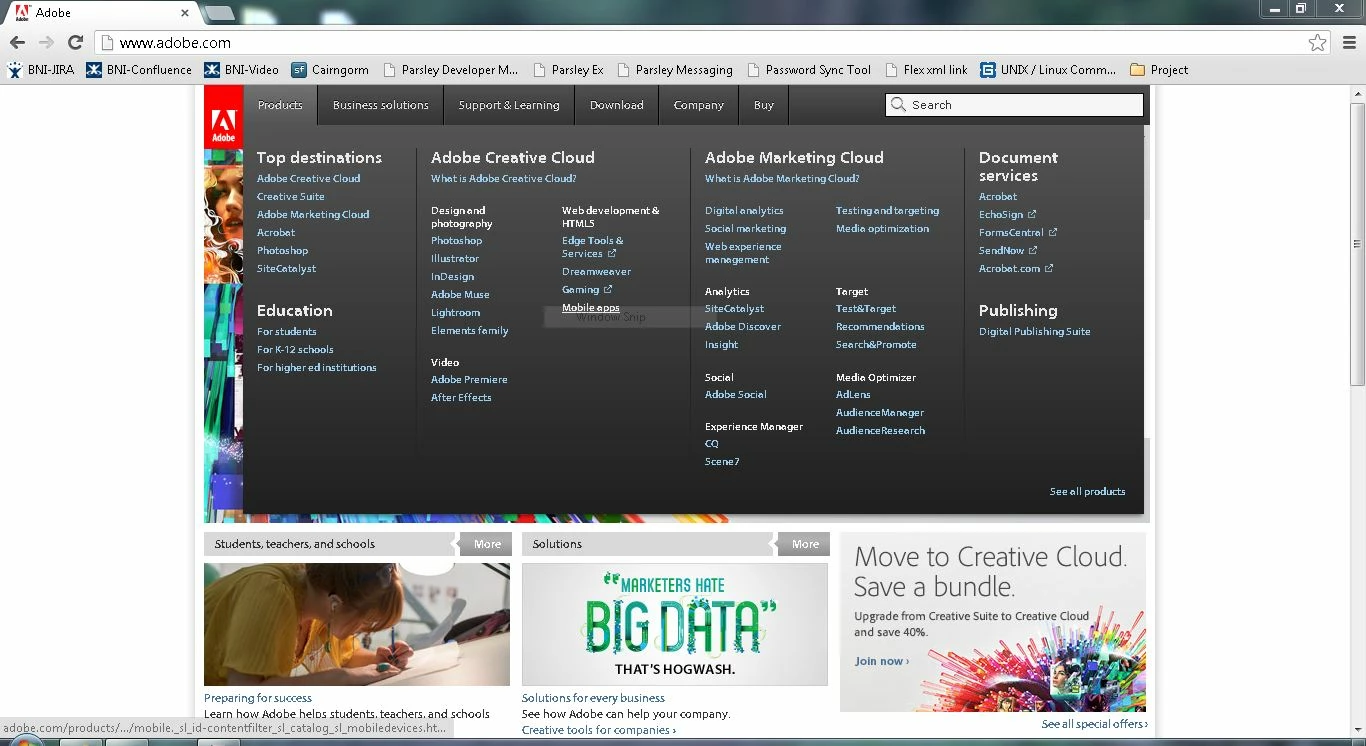1366x746 pixels.
Task: Reload the page with the refresh icon
Action: [75, 42]
